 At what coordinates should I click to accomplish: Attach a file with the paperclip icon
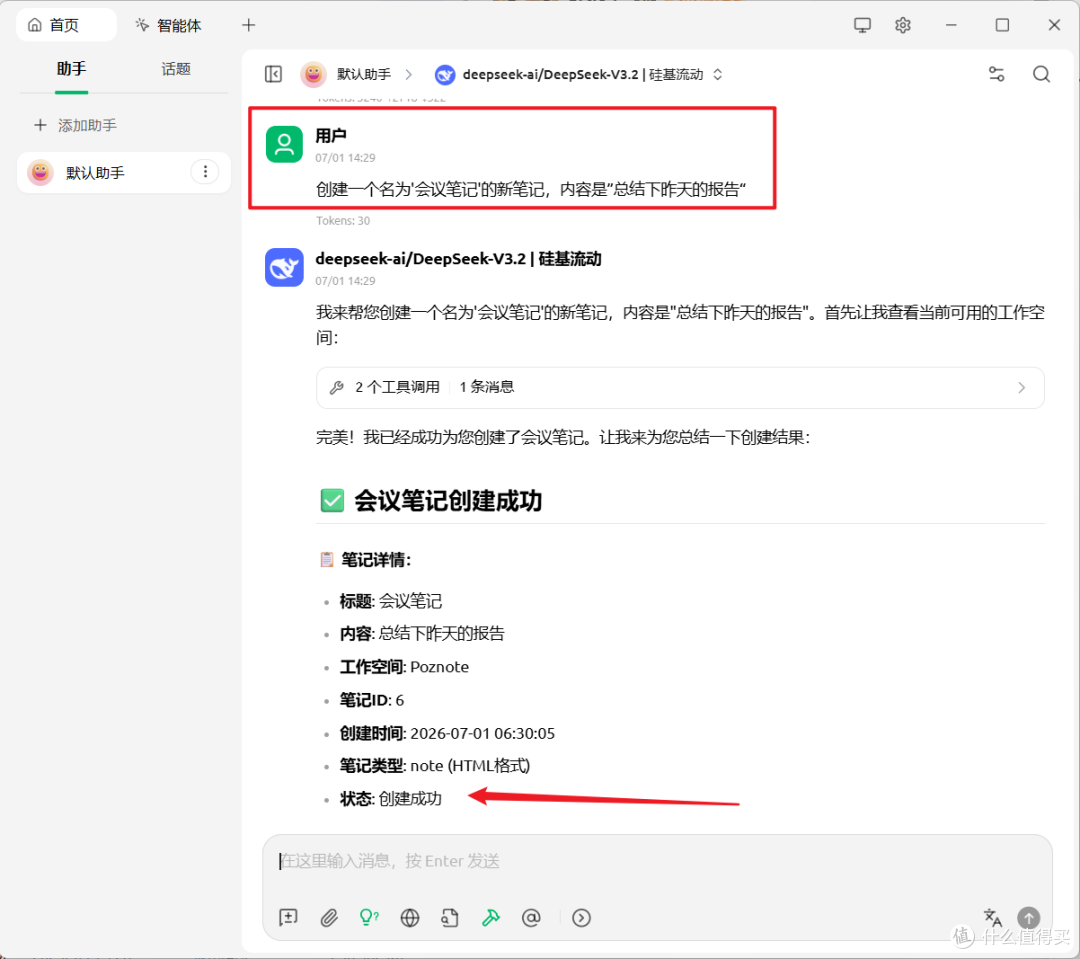click(x=329, y=917)
